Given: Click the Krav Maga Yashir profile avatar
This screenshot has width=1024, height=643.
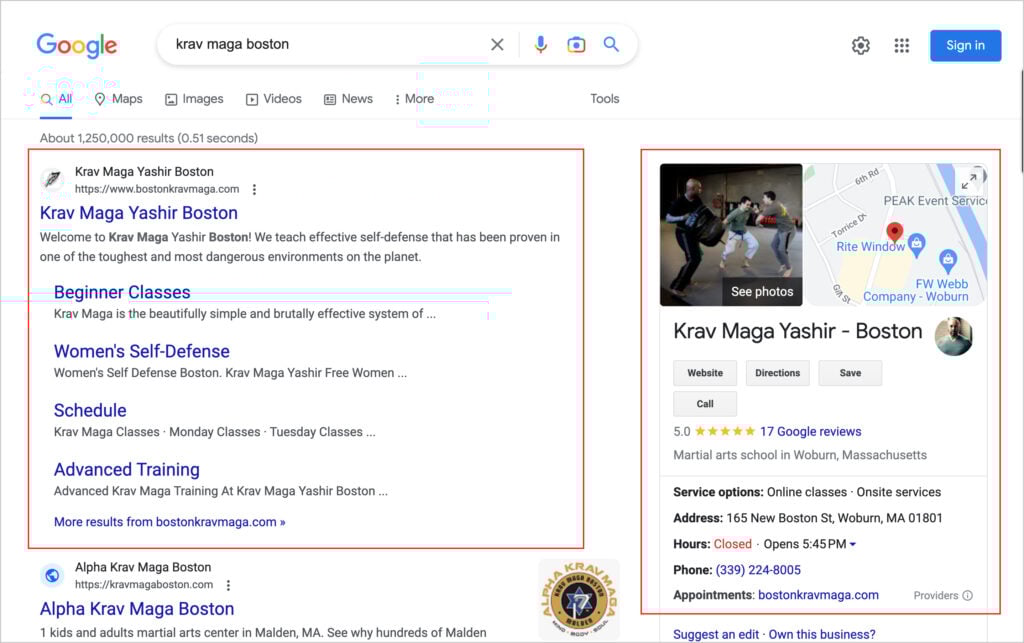Looking at the screenshot, I should [953, 336].
